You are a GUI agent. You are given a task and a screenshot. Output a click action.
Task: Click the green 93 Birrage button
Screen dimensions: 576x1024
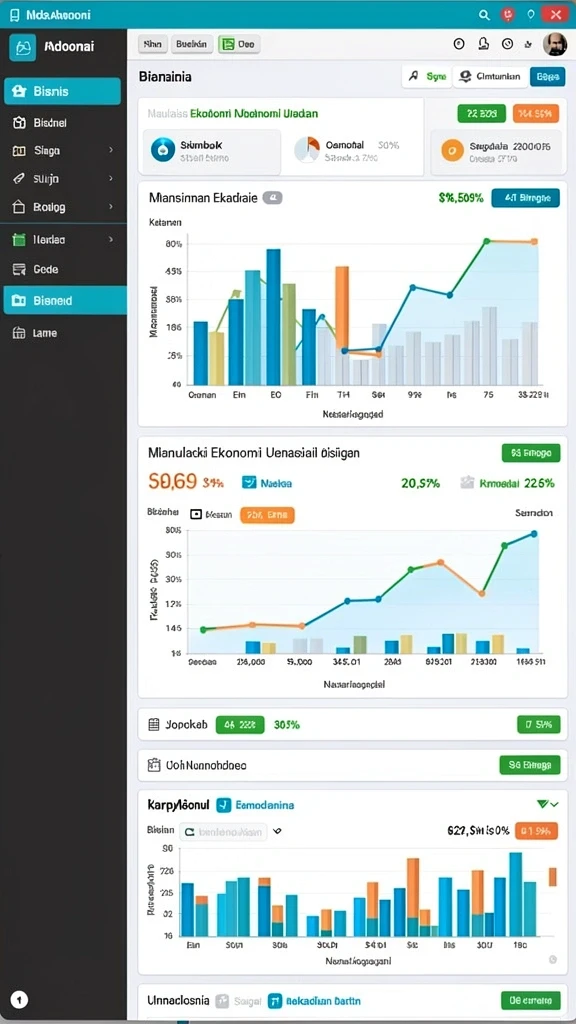531,453
